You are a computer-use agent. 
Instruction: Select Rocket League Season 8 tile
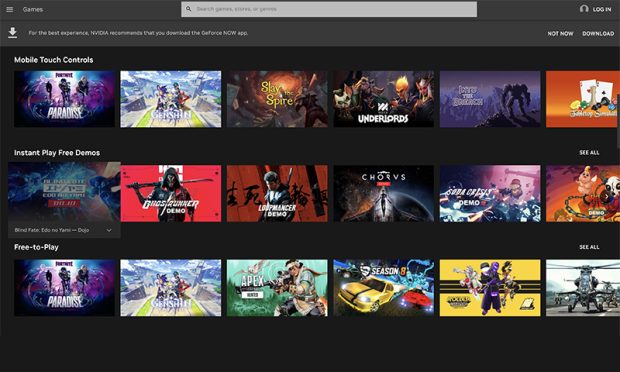(384, 288)
